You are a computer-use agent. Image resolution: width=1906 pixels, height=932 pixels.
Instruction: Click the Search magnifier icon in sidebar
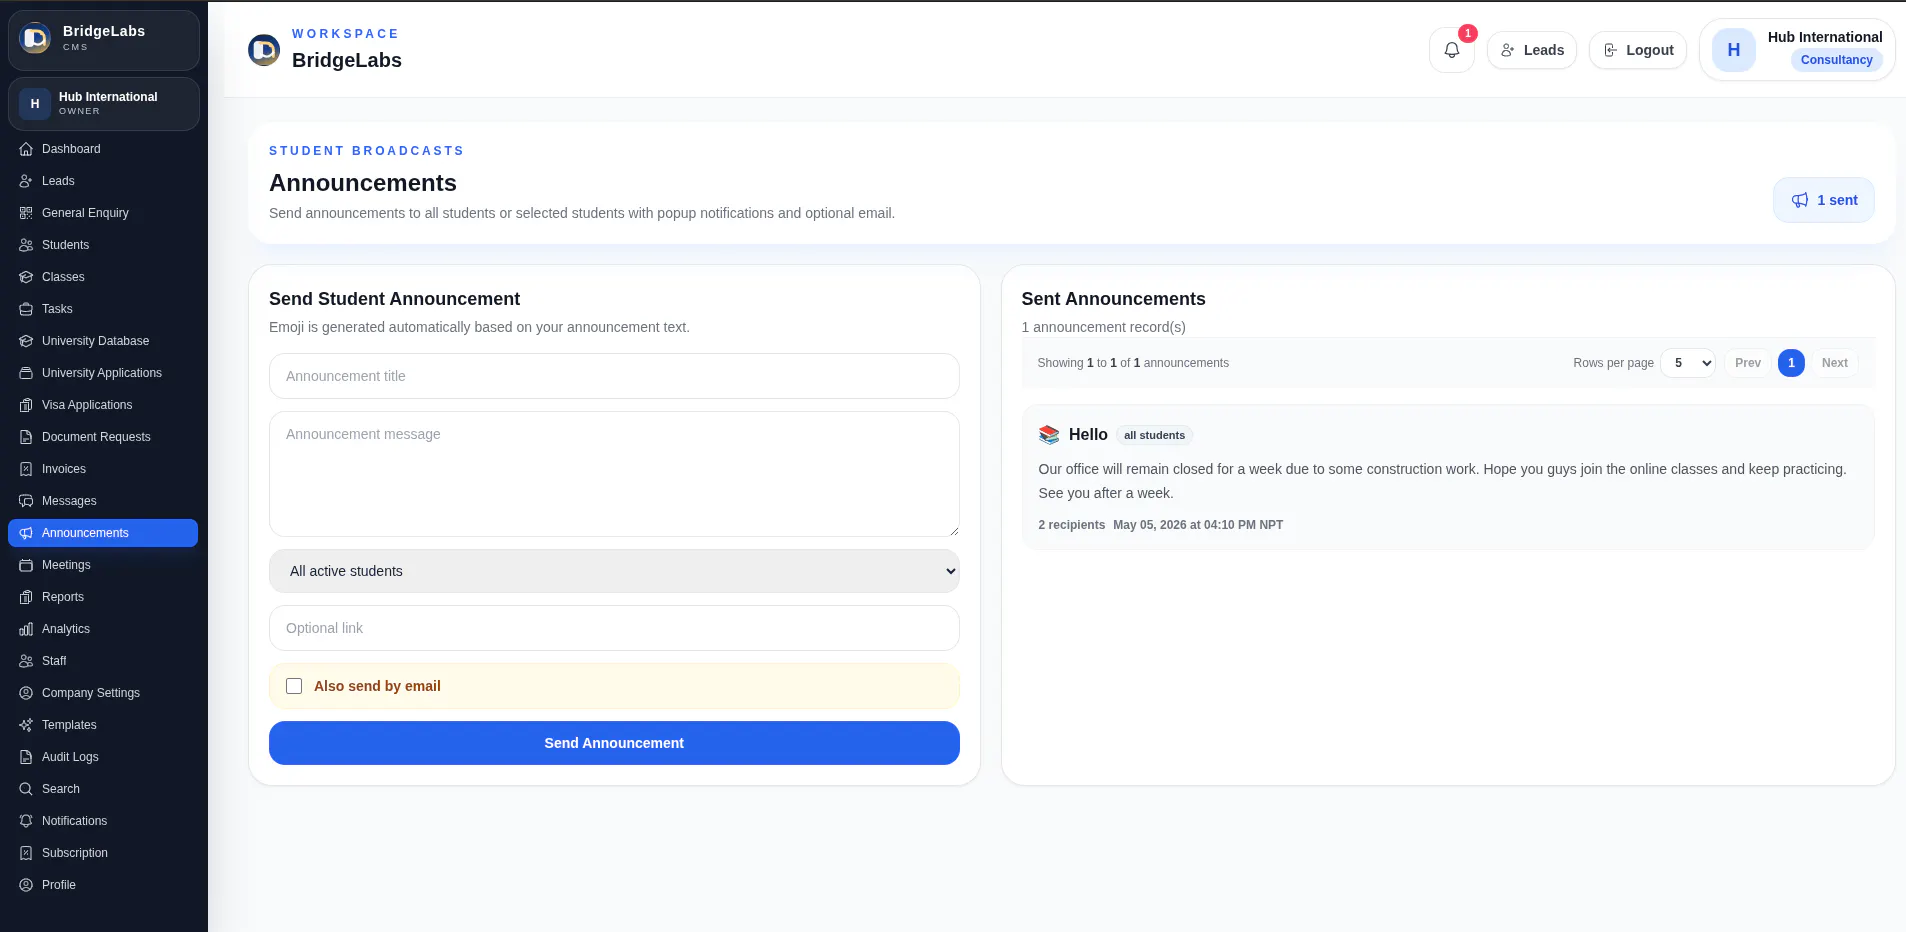(x=26, y=789)
